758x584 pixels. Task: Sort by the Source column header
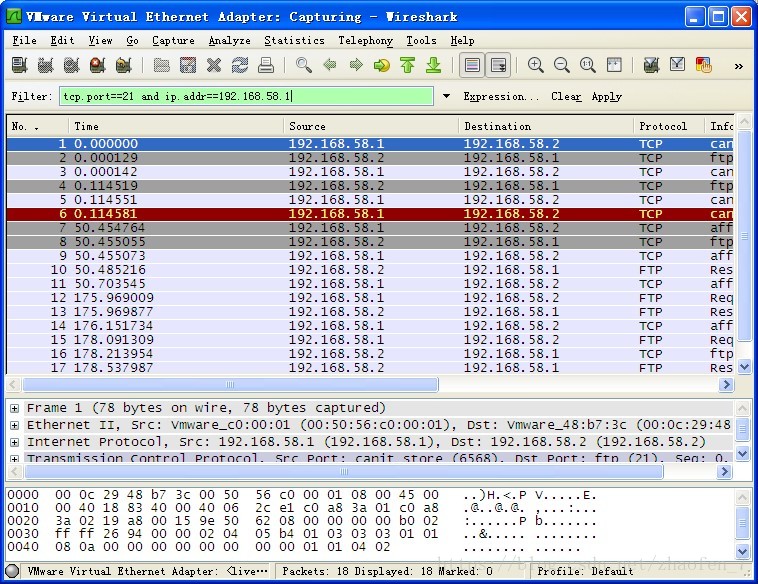(x=371, y=126)
